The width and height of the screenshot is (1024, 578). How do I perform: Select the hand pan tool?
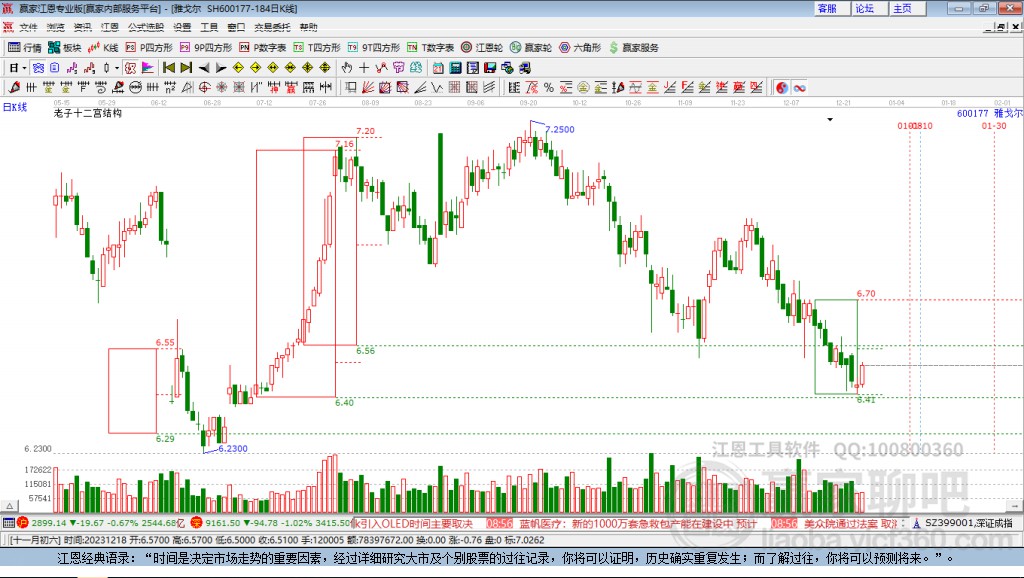click(347, 68)
